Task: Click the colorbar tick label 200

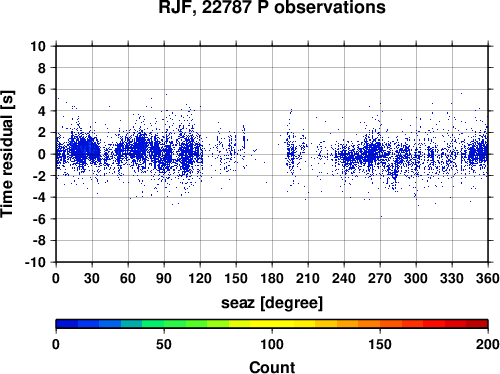Action: pyautogui.click(x=488, y=344)
